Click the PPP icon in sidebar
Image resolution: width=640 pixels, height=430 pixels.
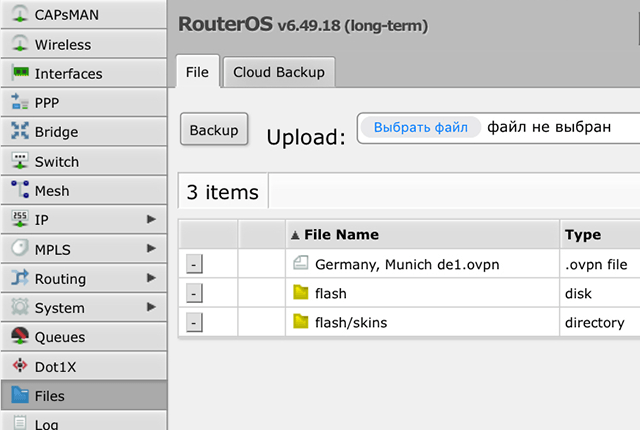click(x=20, y=102)
